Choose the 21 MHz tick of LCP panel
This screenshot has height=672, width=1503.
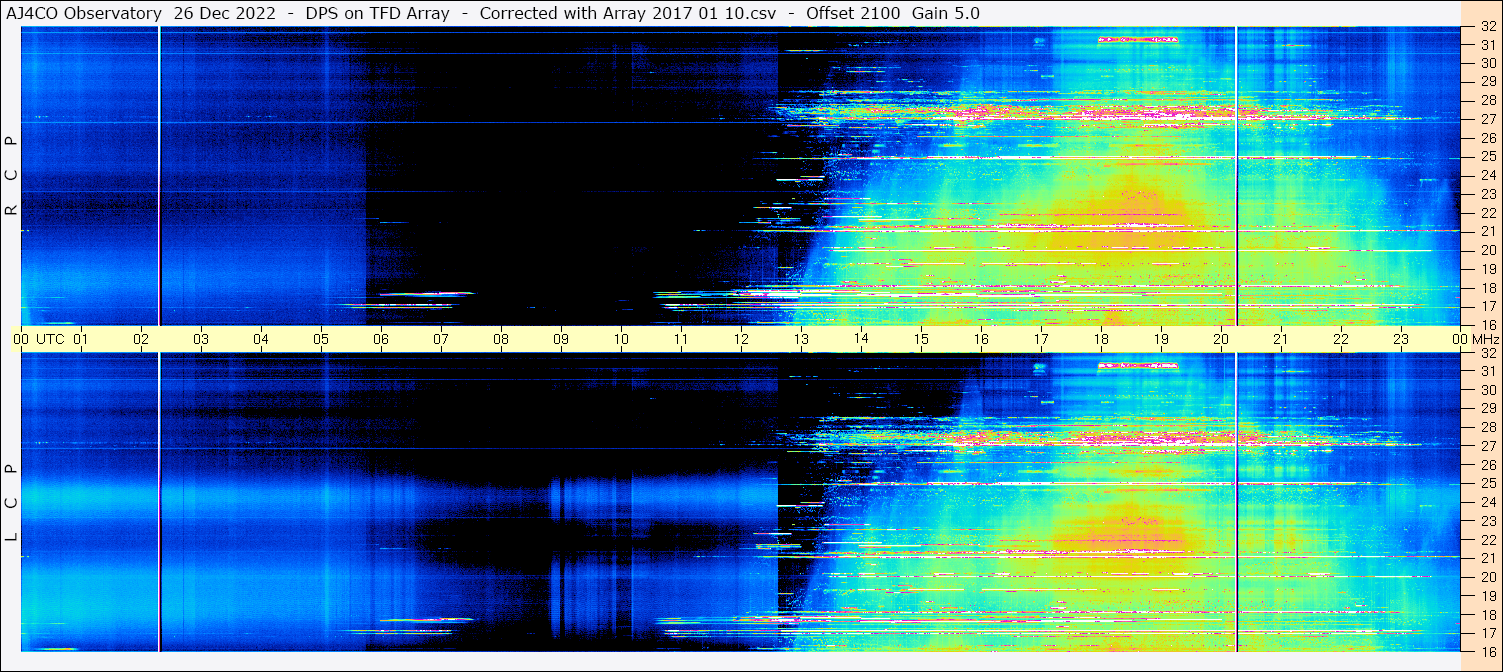tap(1487, 558)
